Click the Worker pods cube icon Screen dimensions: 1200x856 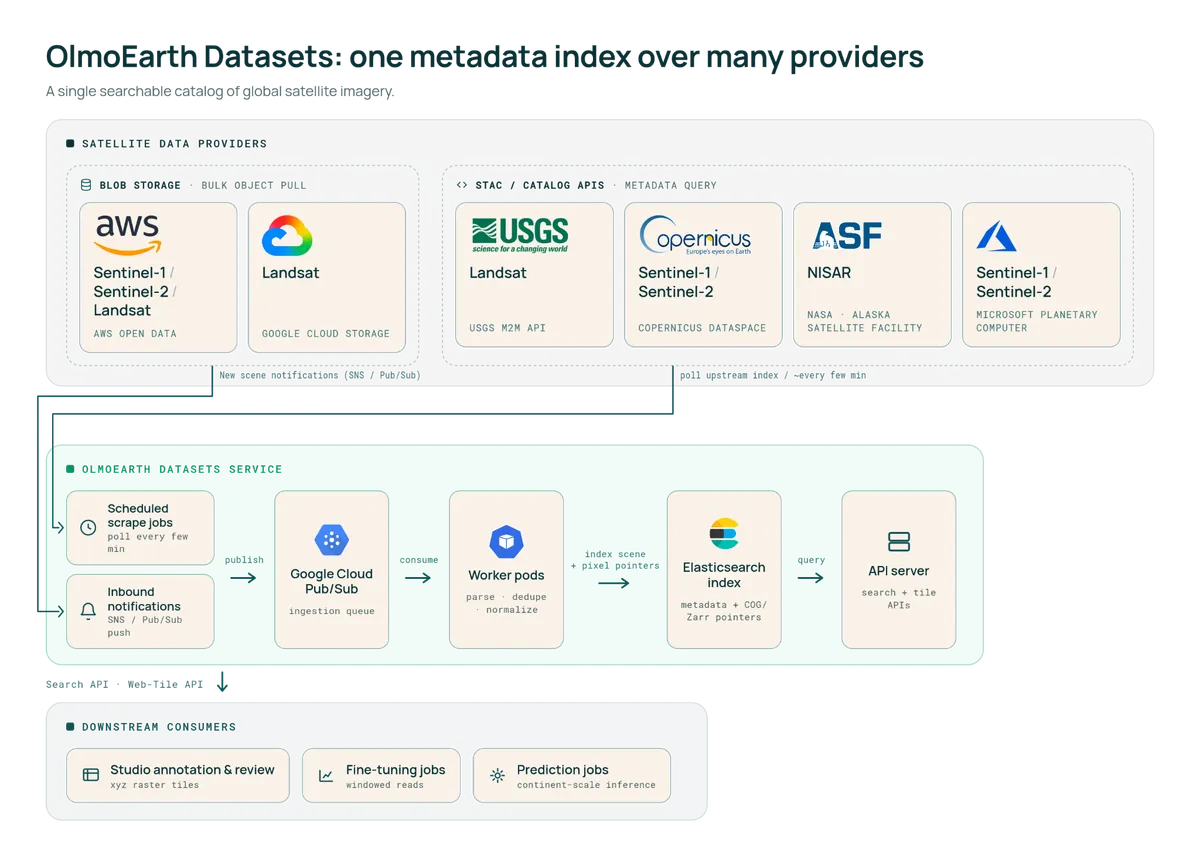[506, 542]
